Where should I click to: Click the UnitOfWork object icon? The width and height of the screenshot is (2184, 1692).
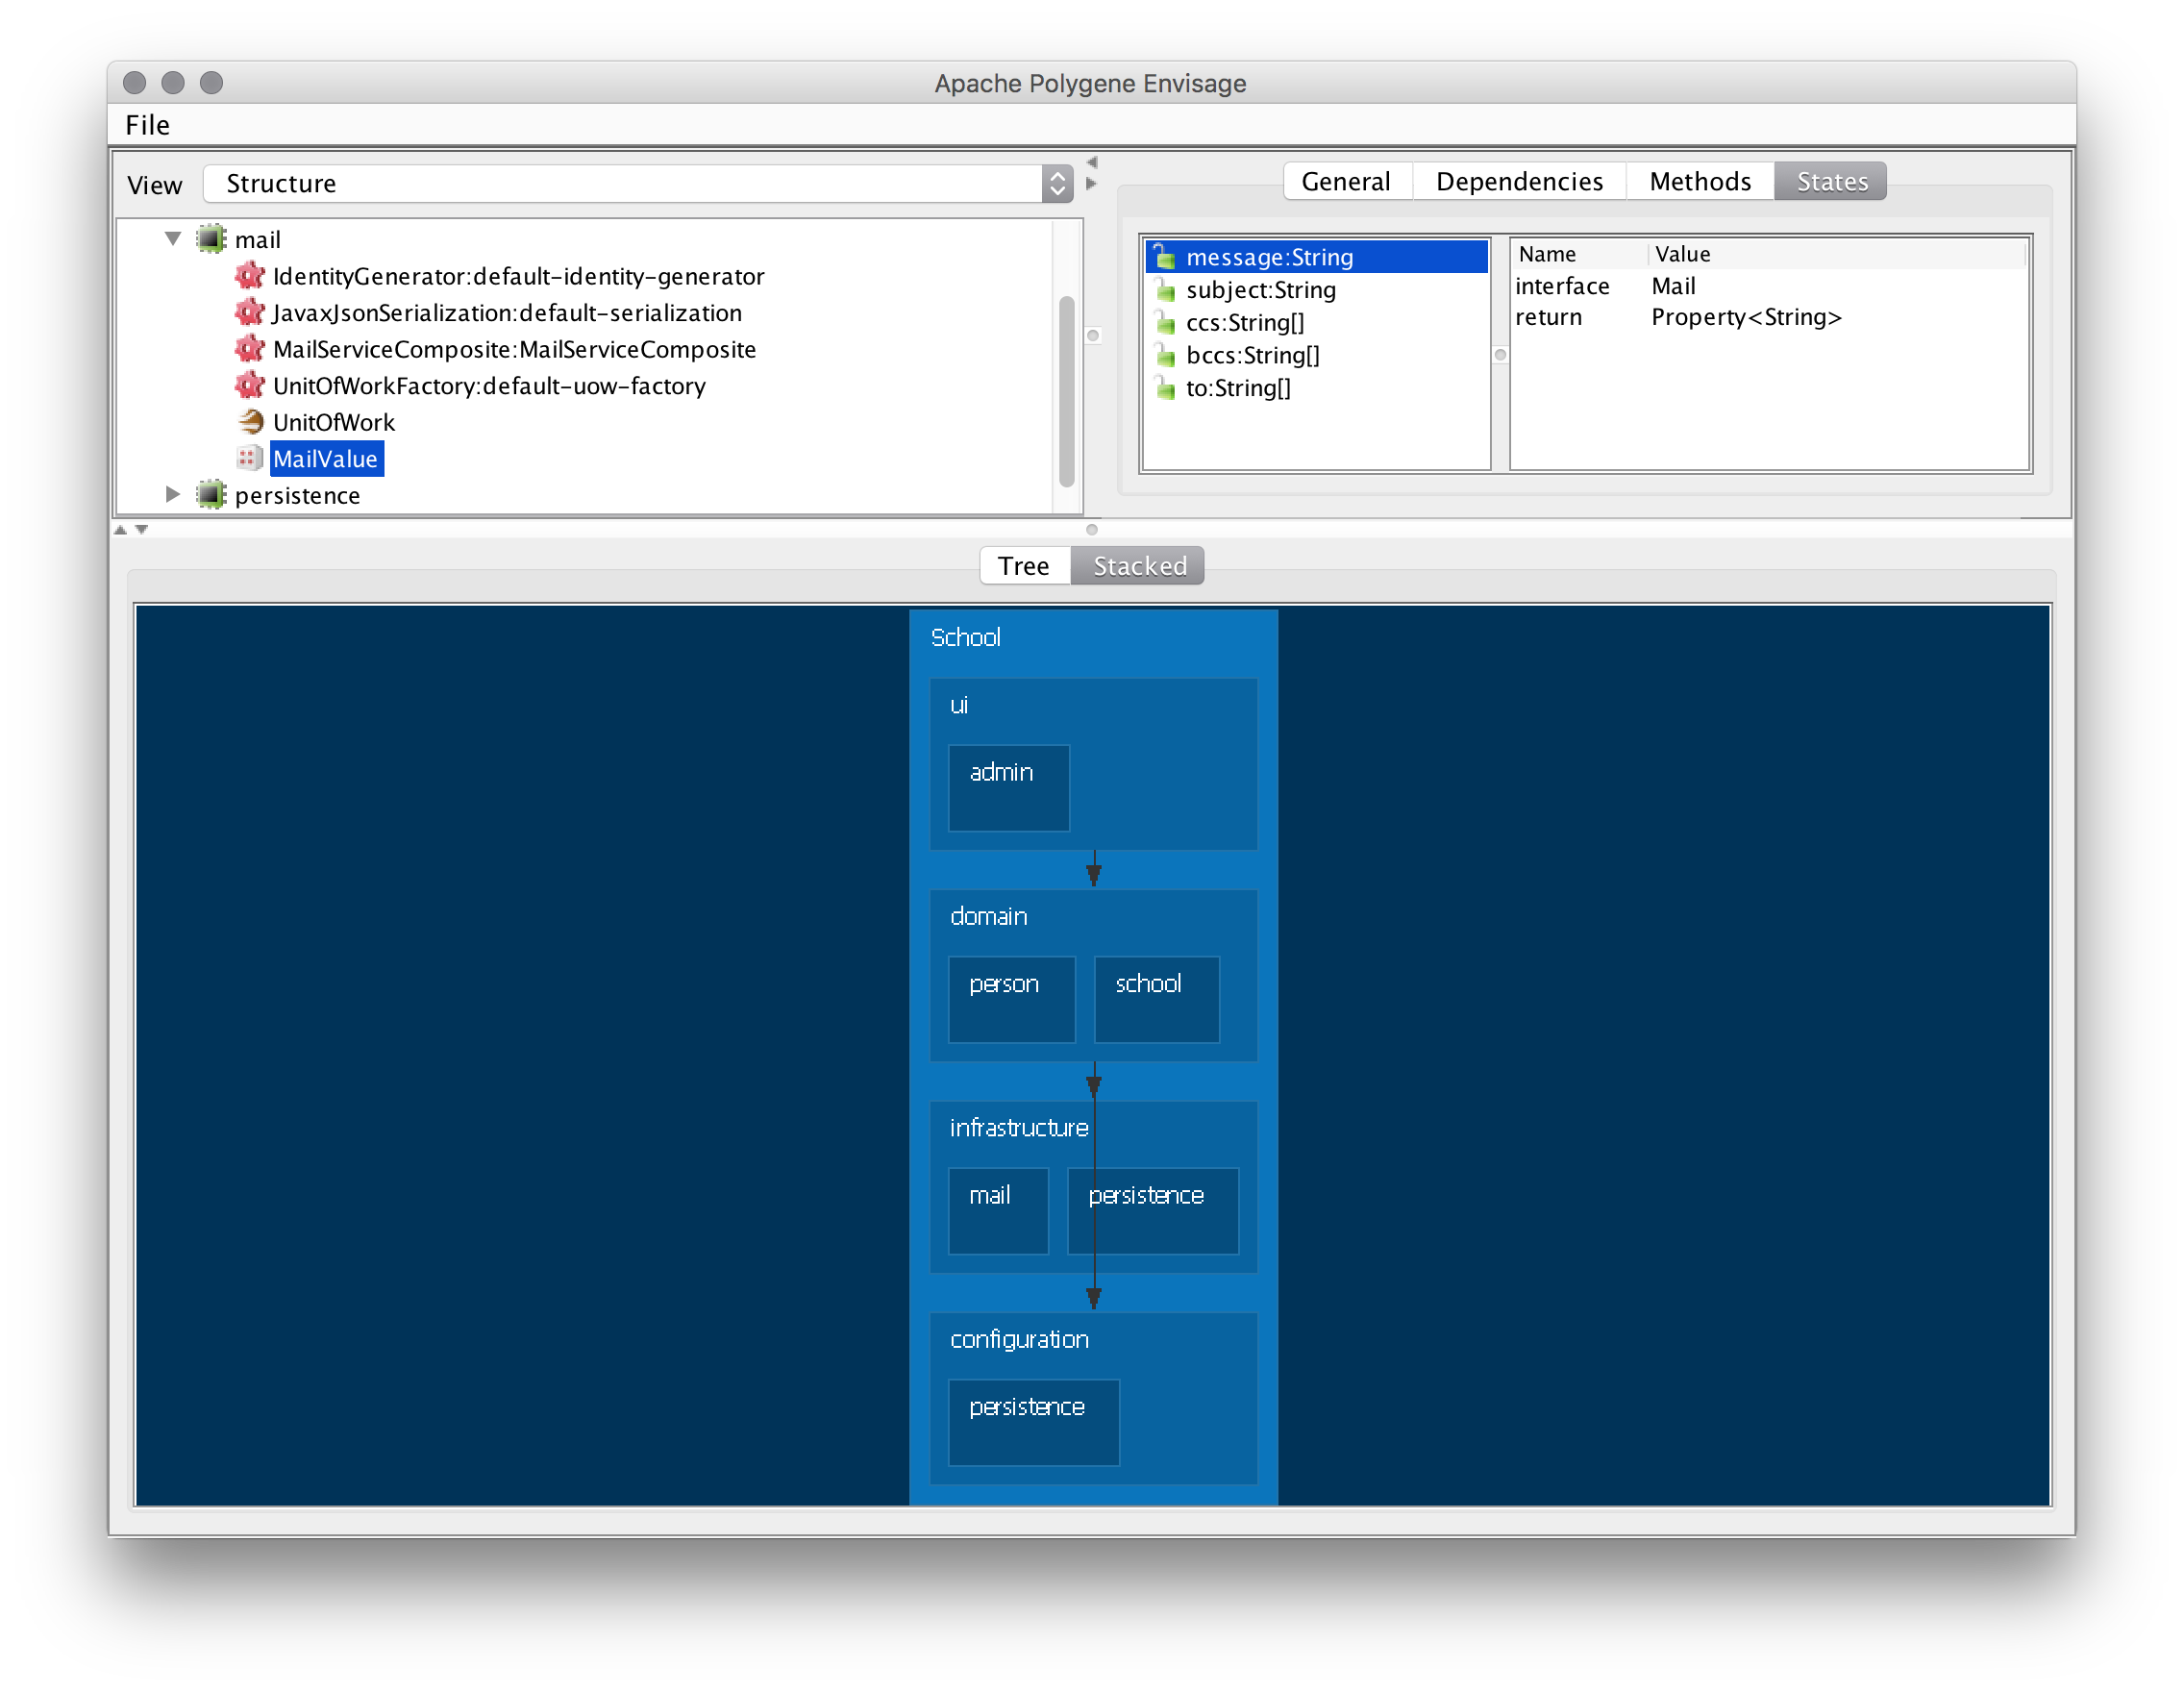pos(250,422)
